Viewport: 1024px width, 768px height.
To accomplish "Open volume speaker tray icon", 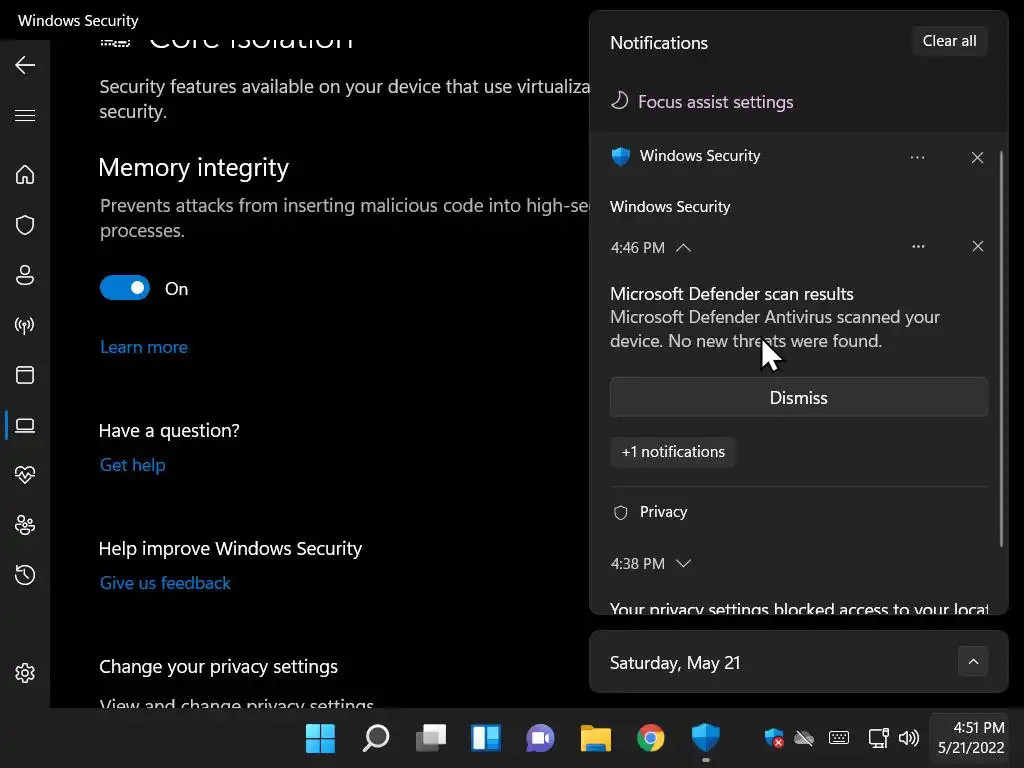I will (908, 738).
